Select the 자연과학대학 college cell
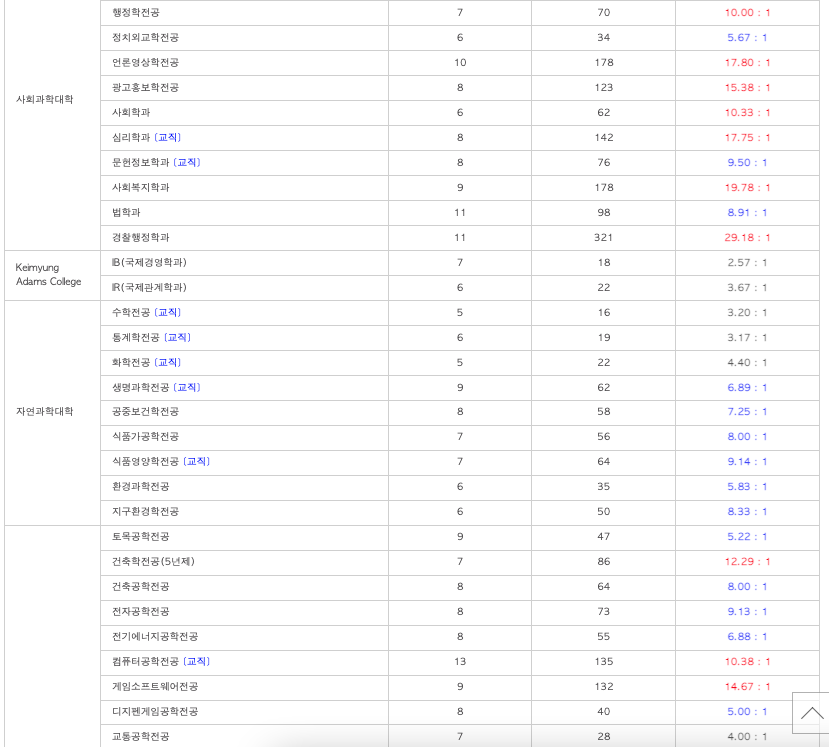 tap(44, 411)
